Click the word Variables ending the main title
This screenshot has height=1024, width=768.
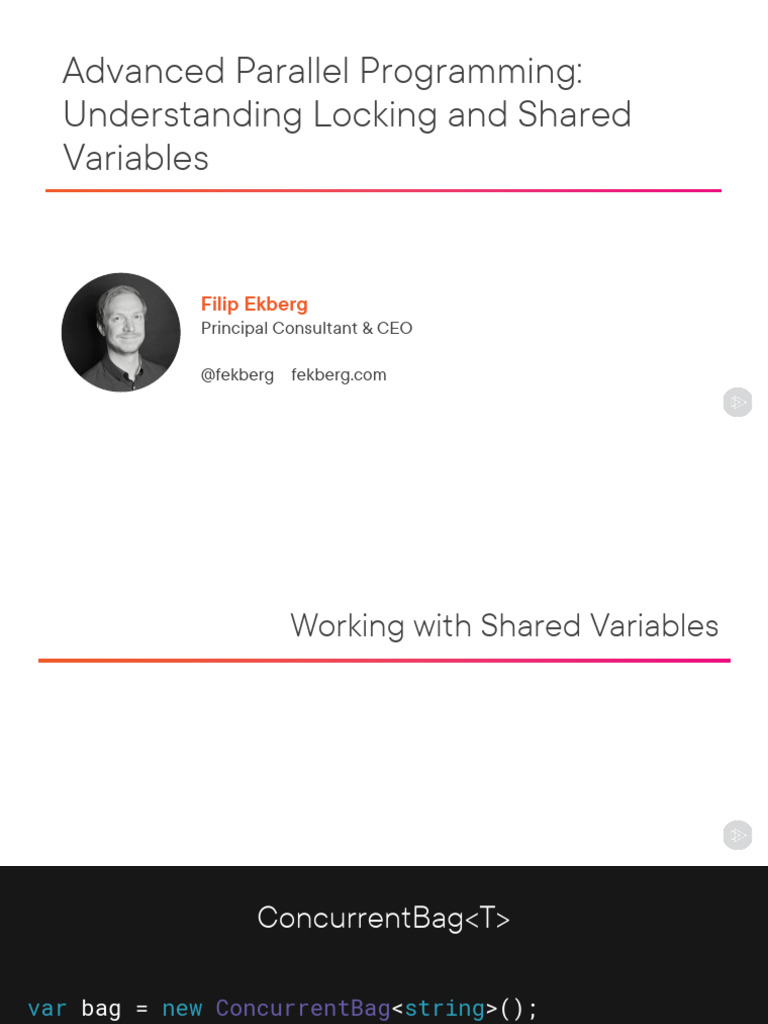(136, 158)
